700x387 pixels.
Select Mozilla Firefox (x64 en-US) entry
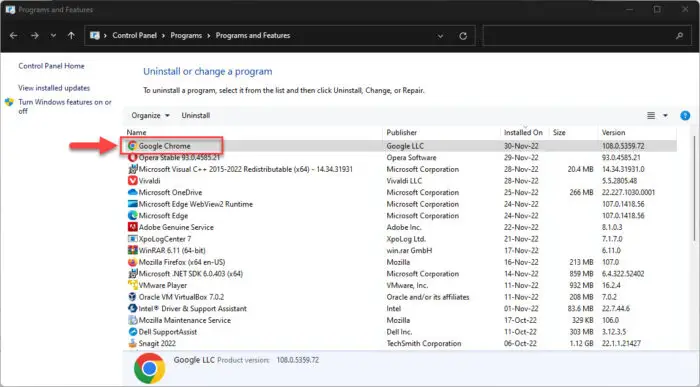tap(182, 262)
